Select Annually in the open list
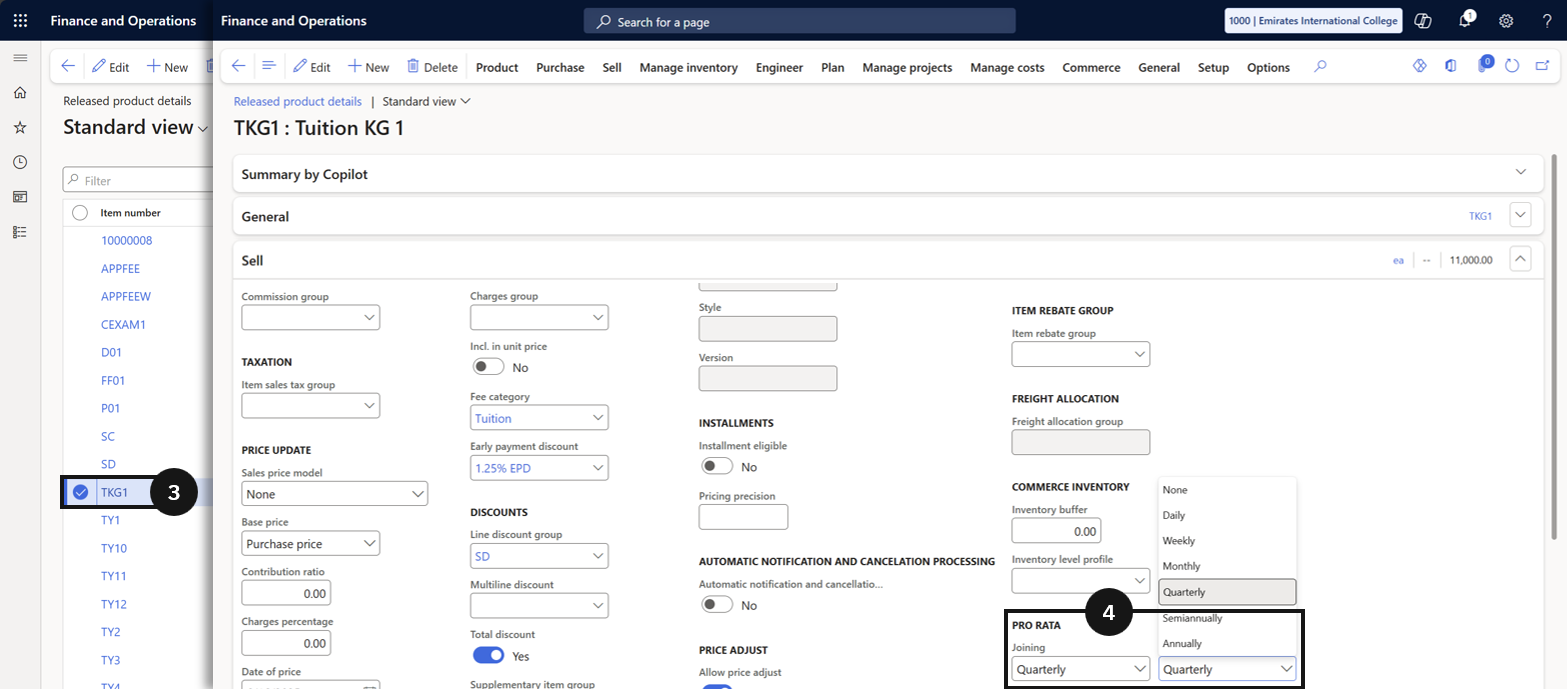This screenshot has width=1567, height=689. pos(1227,644)
